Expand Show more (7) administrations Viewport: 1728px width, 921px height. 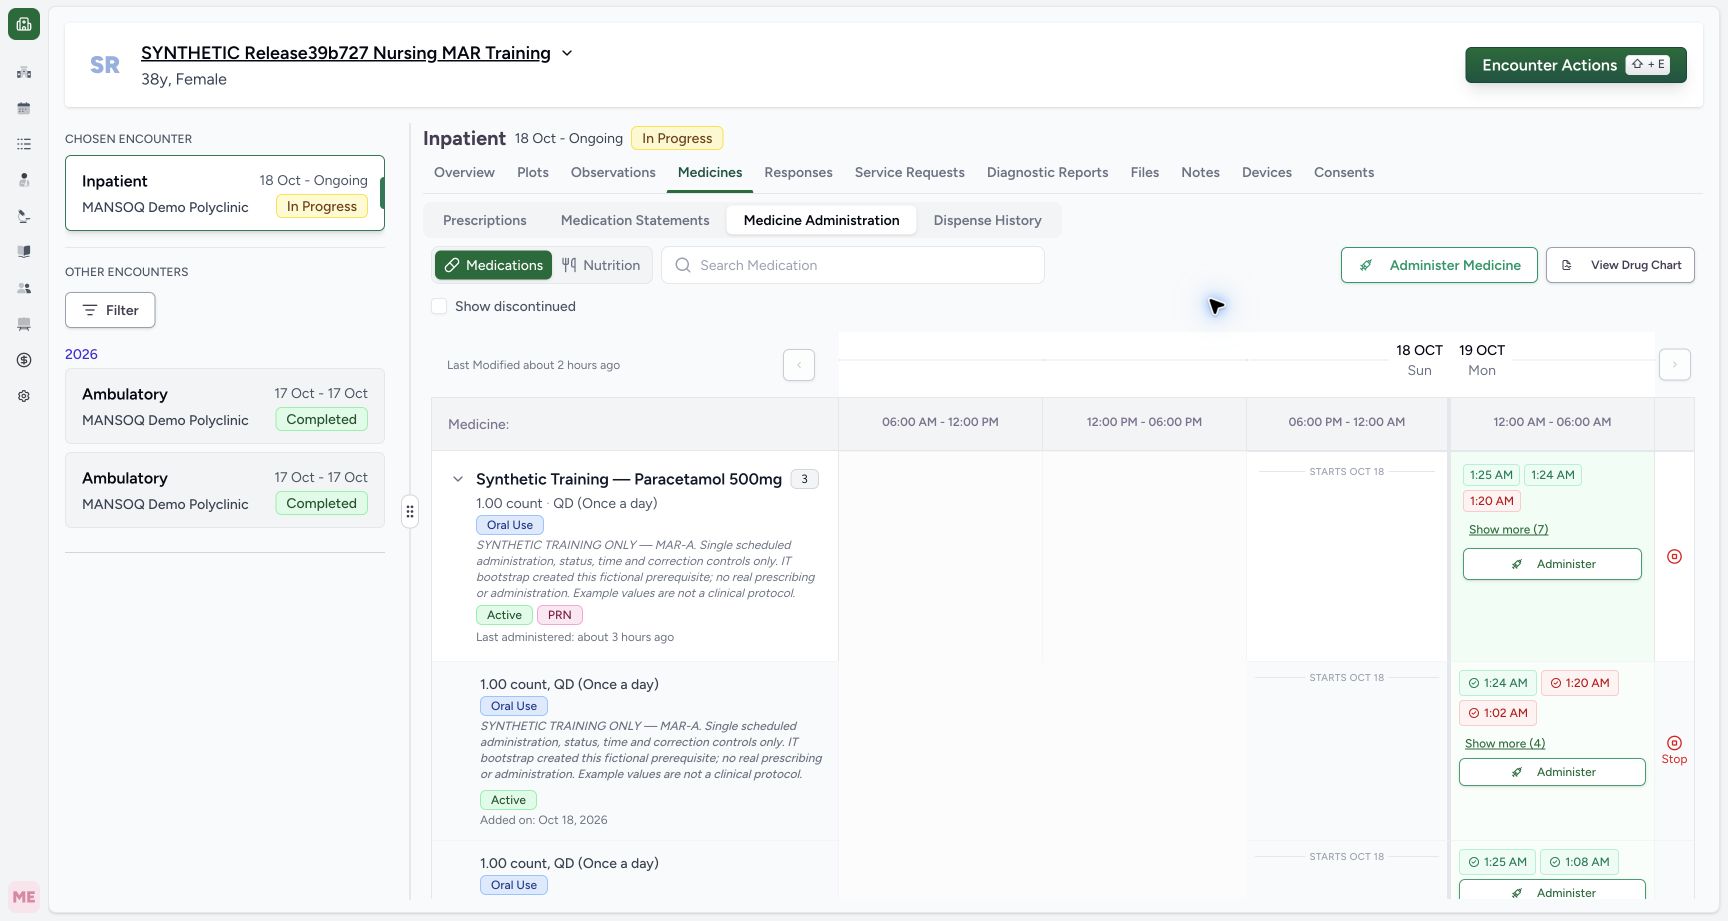pos(1508,530)
